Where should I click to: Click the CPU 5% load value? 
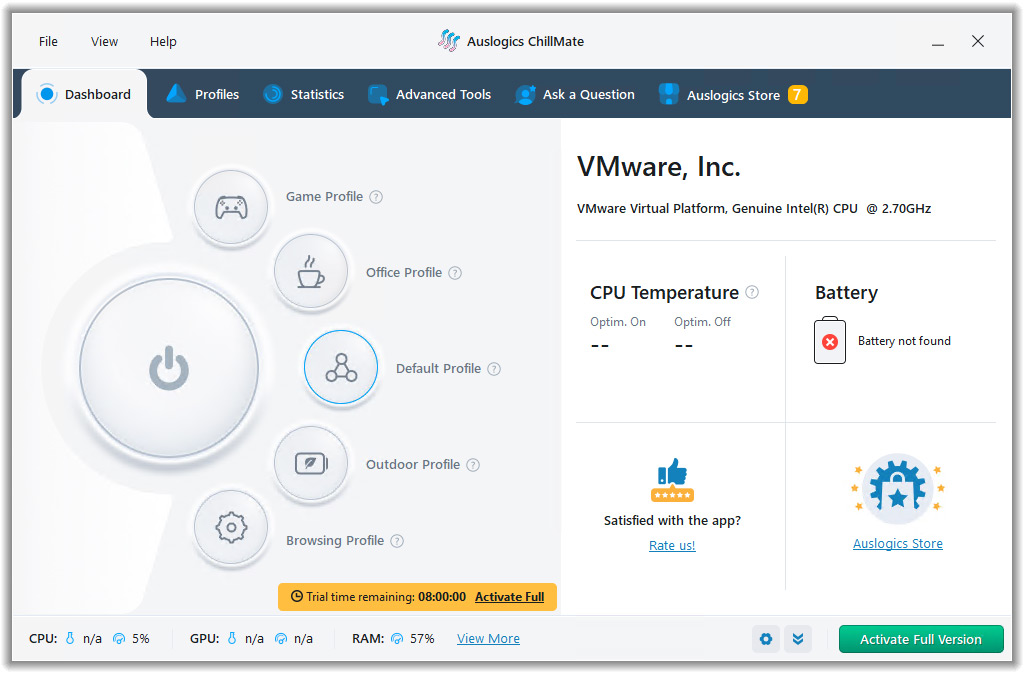coord(141,638)
